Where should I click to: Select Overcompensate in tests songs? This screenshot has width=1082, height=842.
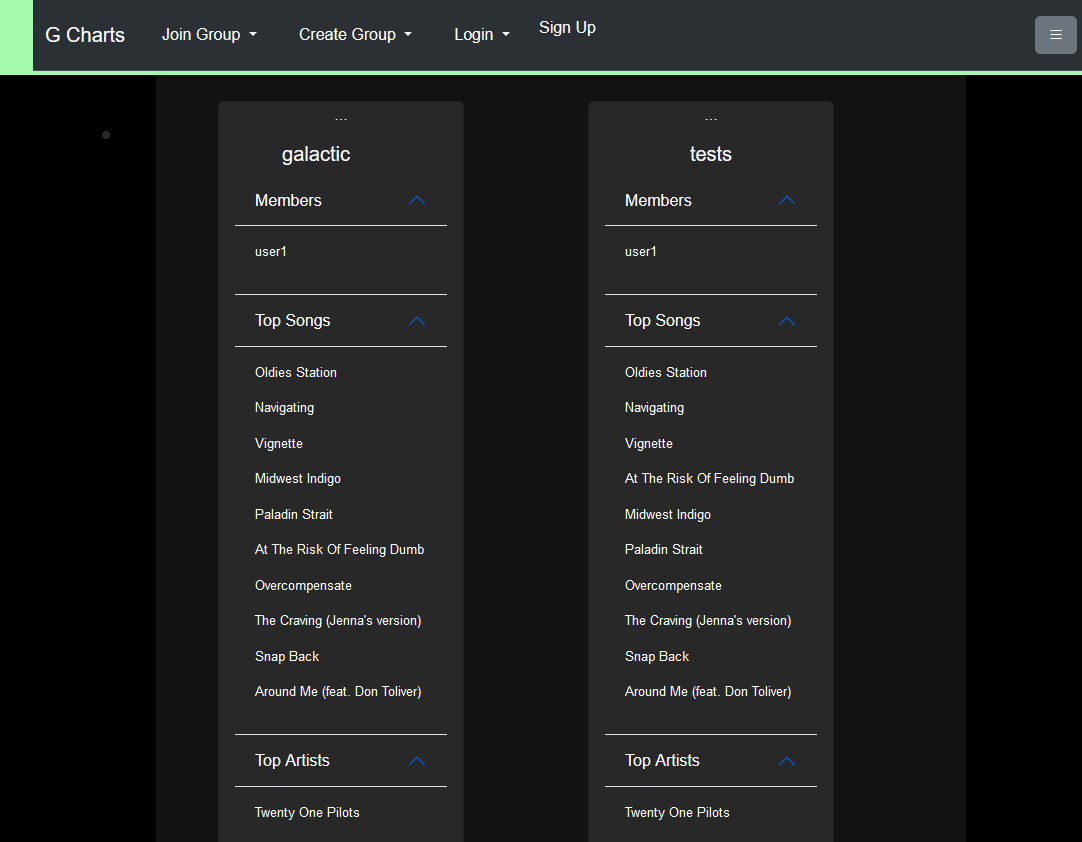coord(673,586)
